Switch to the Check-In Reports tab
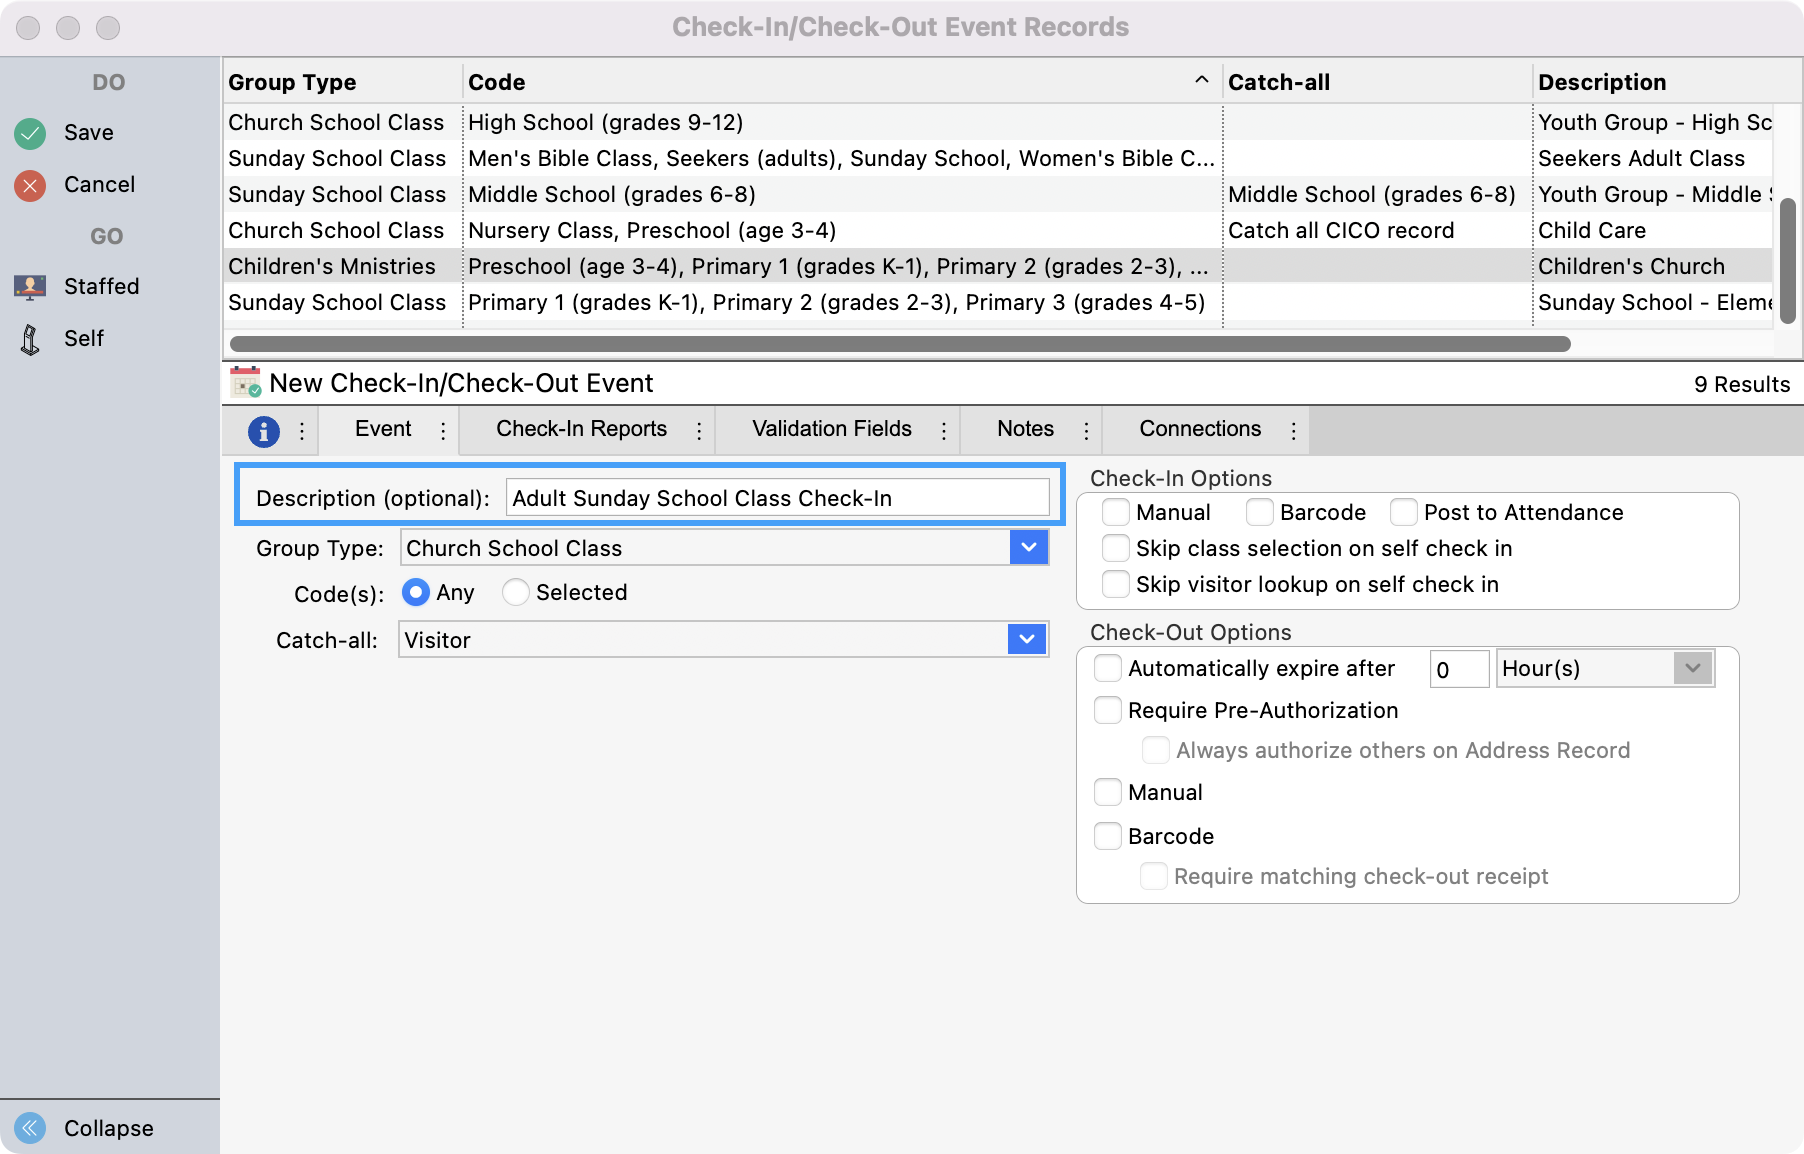The height and width of the screenshot is (1154, 1804). point(581,429)
